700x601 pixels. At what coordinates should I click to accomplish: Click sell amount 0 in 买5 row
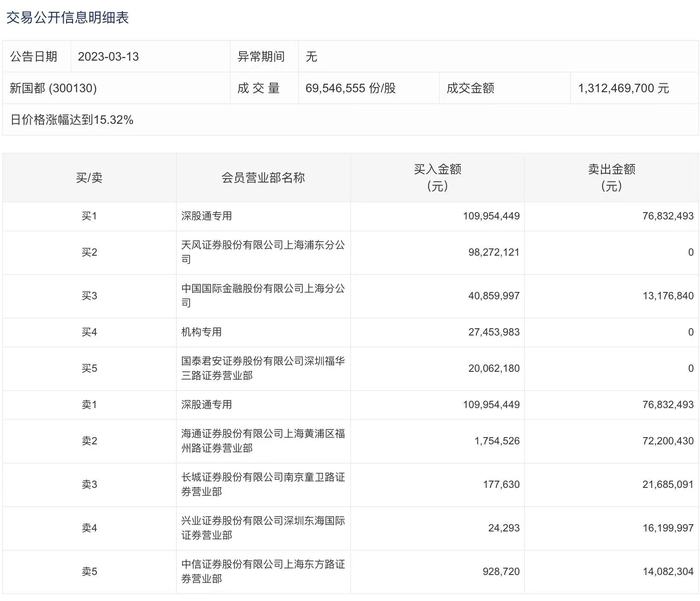tap(691, 368)
